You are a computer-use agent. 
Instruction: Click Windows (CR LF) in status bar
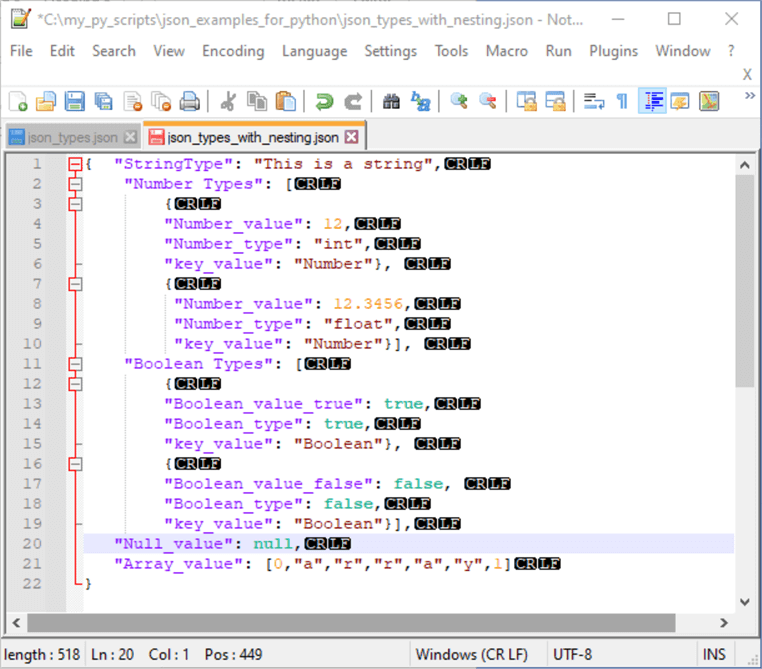(471, 654)
